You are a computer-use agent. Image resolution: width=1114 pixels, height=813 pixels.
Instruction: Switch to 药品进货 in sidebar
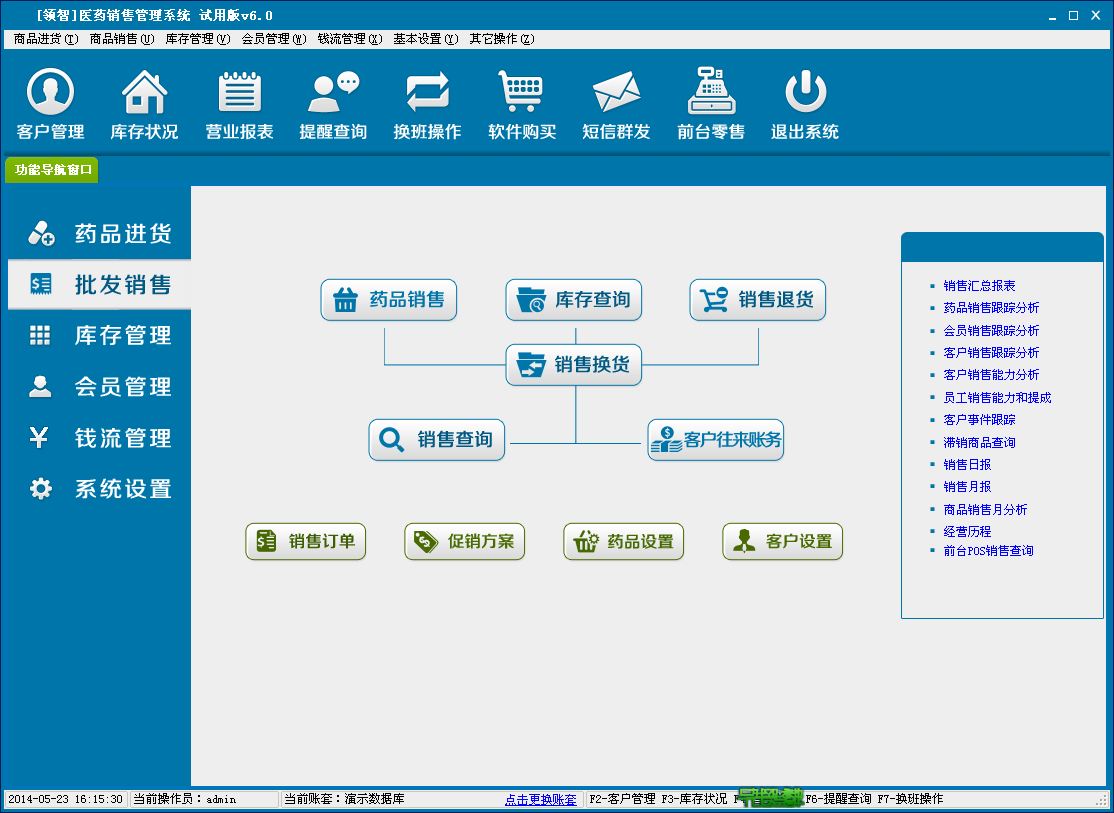pos(99,234)
